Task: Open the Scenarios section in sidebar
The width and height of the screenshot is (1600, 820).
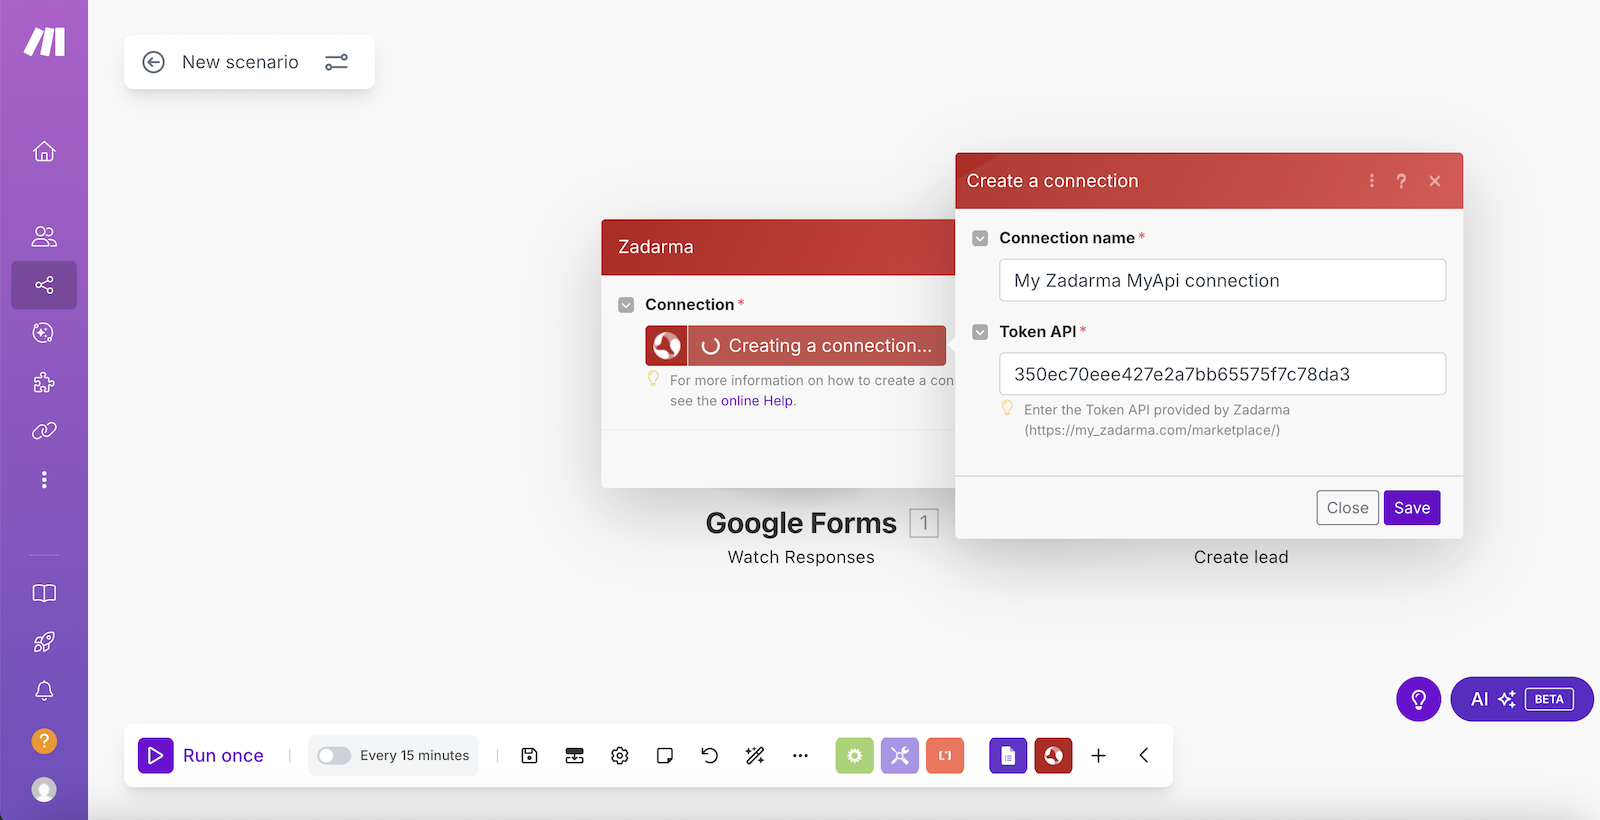Action: [44, 286]
